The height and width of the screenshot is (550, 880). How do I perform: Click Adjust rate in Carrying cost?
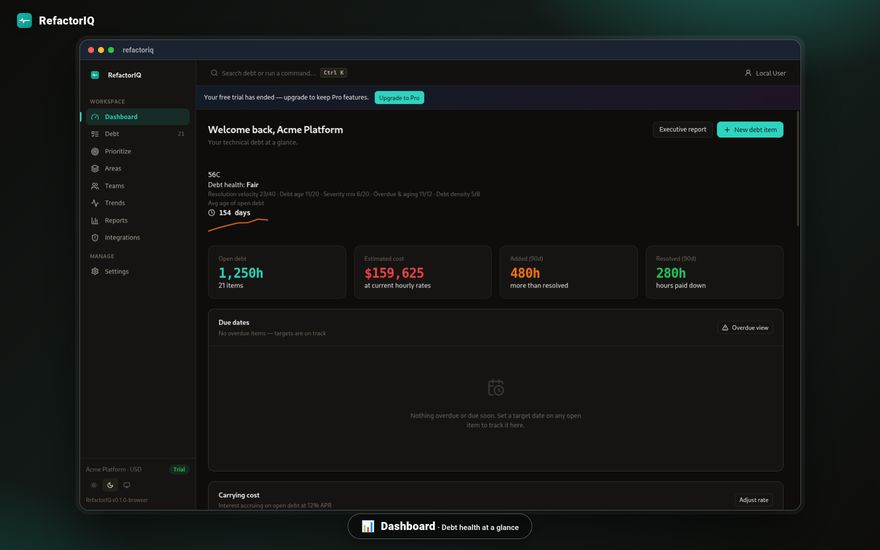click(754, 500)
